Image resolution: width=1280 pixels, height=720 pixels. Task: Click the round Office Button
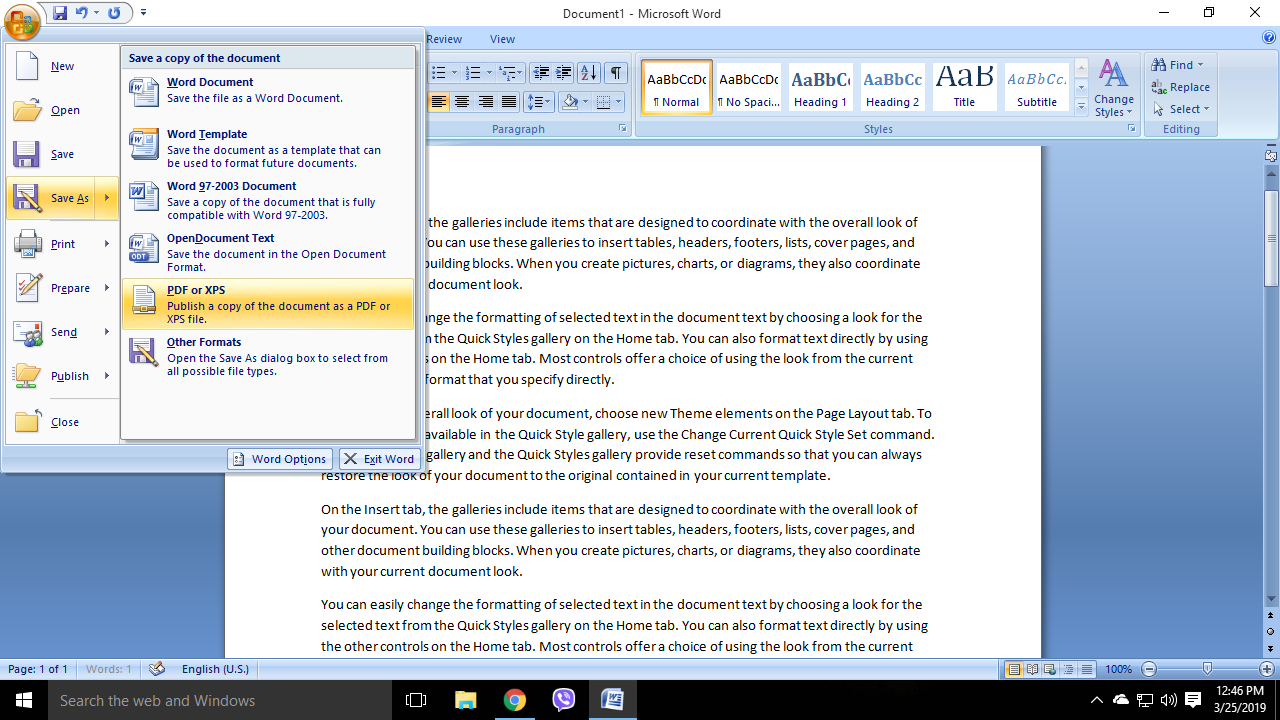pos(22,20)
